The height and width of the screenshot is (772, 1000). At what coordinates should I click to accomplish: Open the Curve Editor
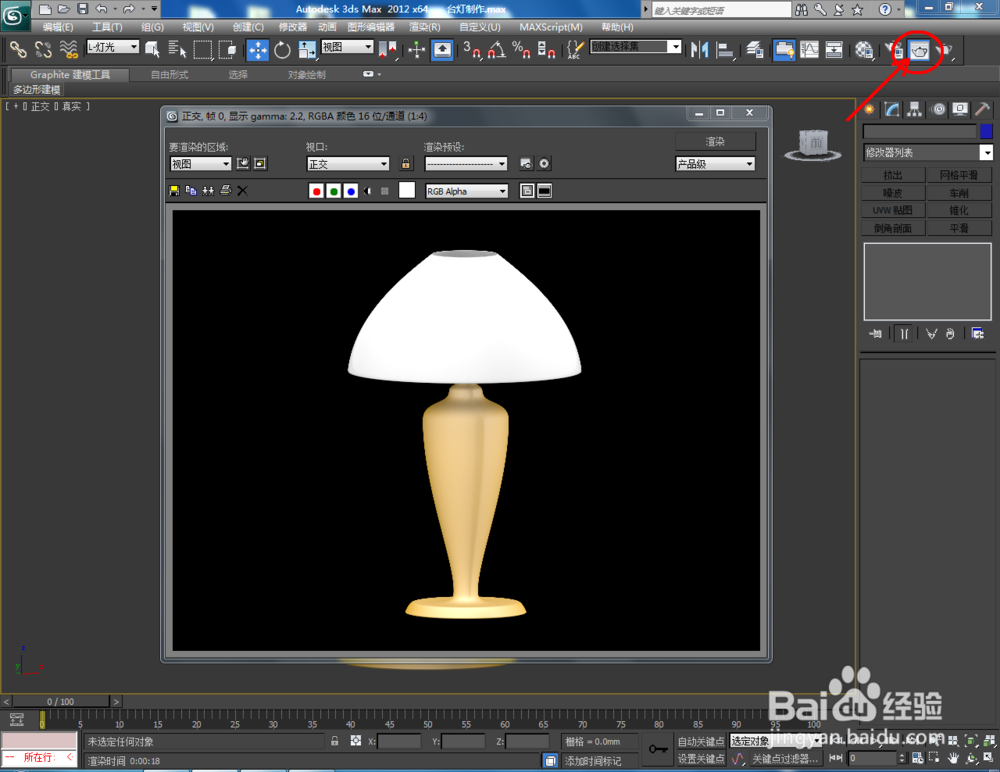coord(809,49)
